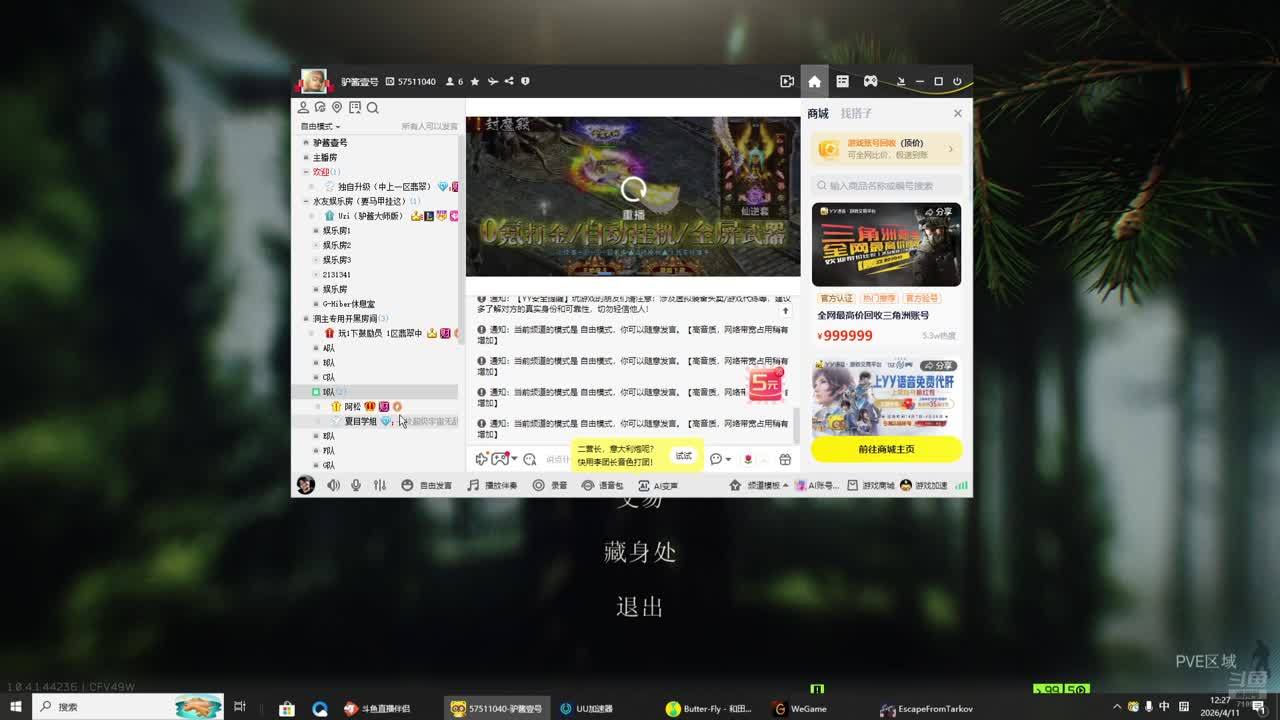Switch to EscapeFromTarkov in the taskbar

[926, 708]
